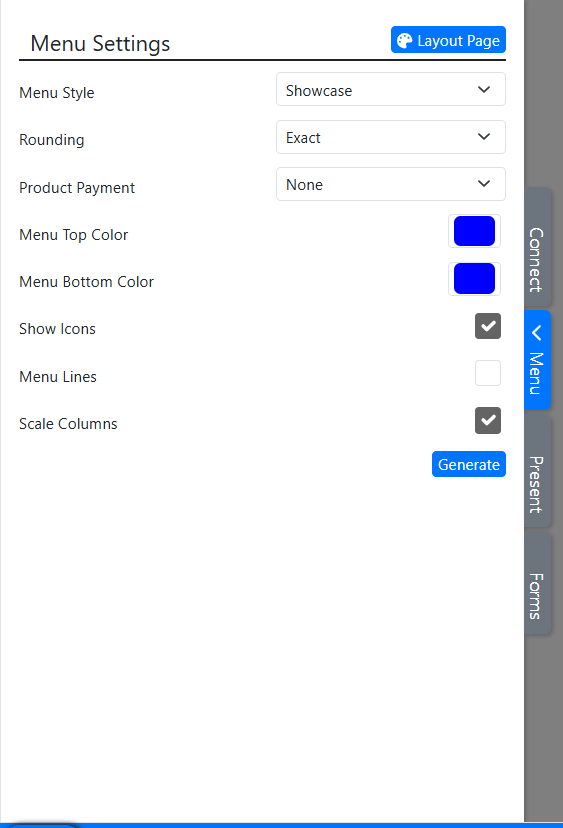Image resolution: width=563 pixels, height=828 pixels.
Task: Click the Menu Style dropdown arrow
Action: tap(484, 90)
